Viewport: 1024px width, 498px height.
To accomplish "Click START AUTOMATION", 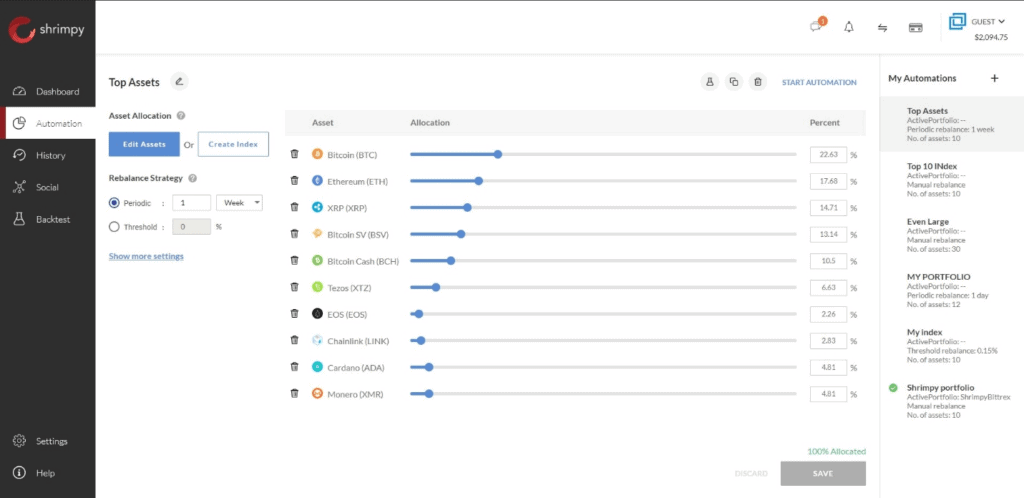I will (819, 82).
